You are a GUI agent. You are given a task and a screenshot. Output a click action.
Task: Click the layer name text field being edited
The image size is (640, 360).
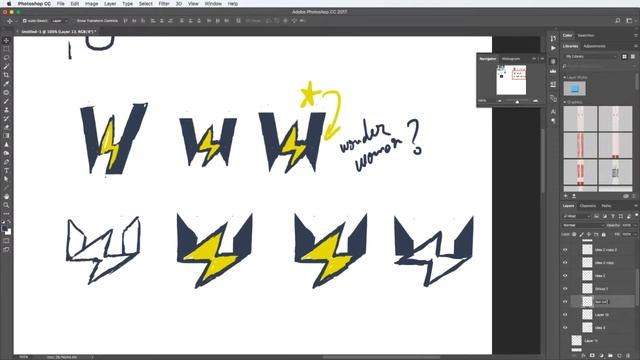pyautogui.click(x=601, y=302)
